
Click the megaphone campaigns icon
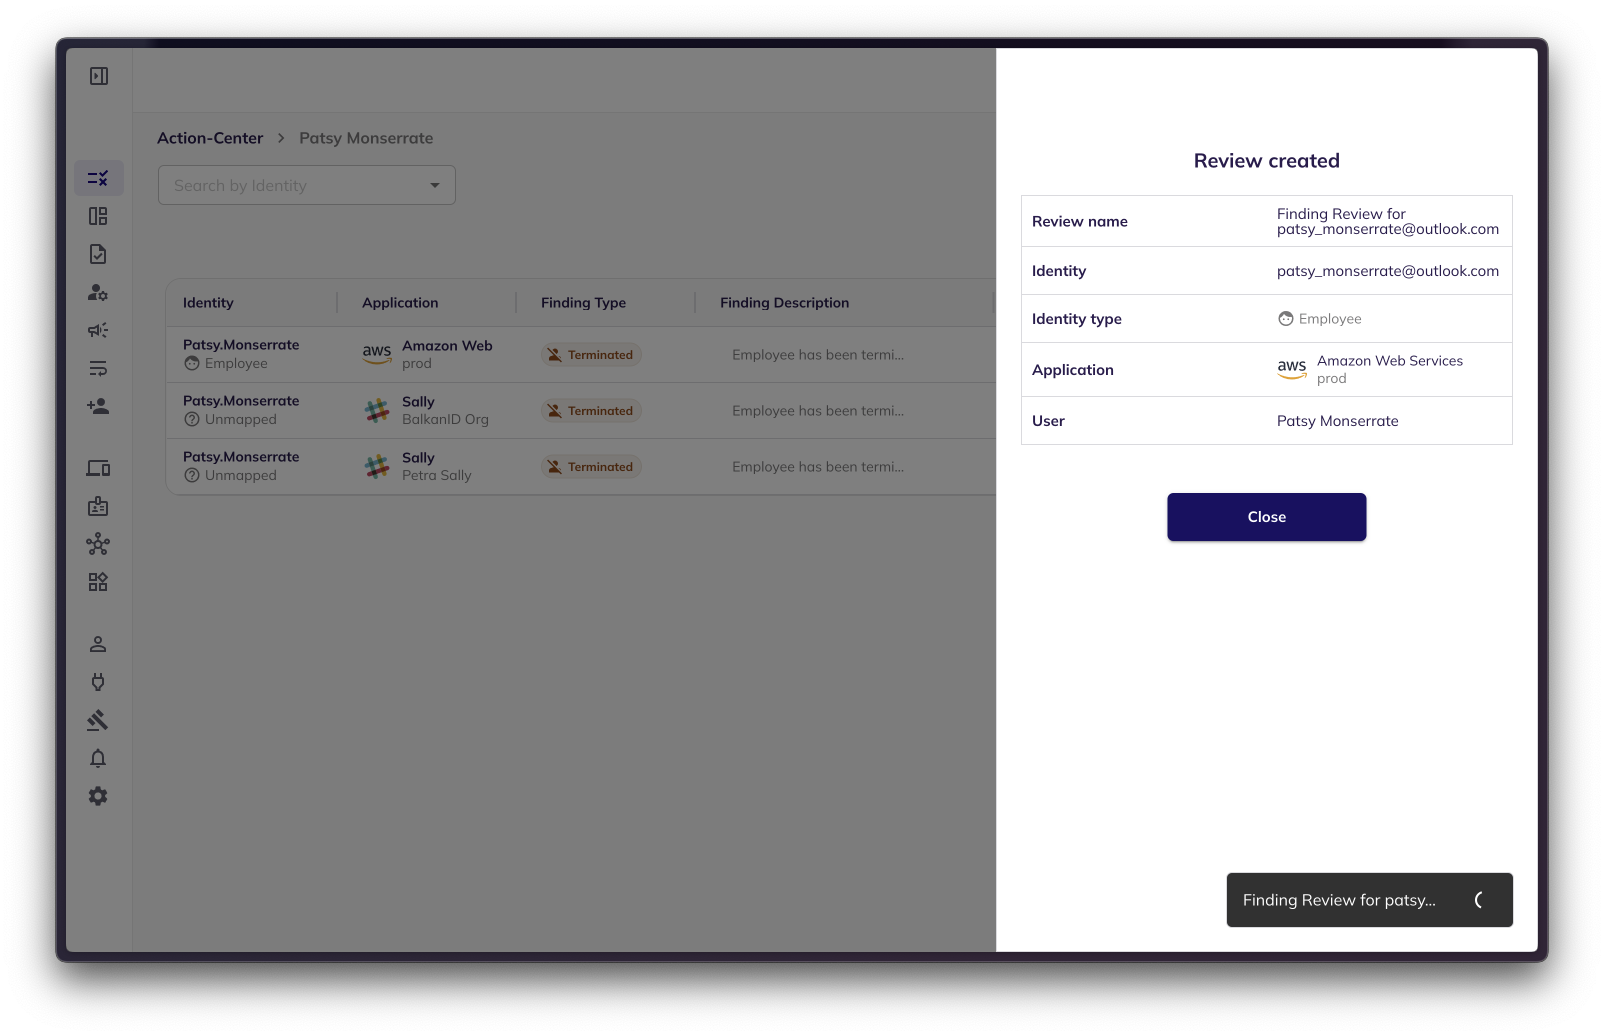coord(98,330)
